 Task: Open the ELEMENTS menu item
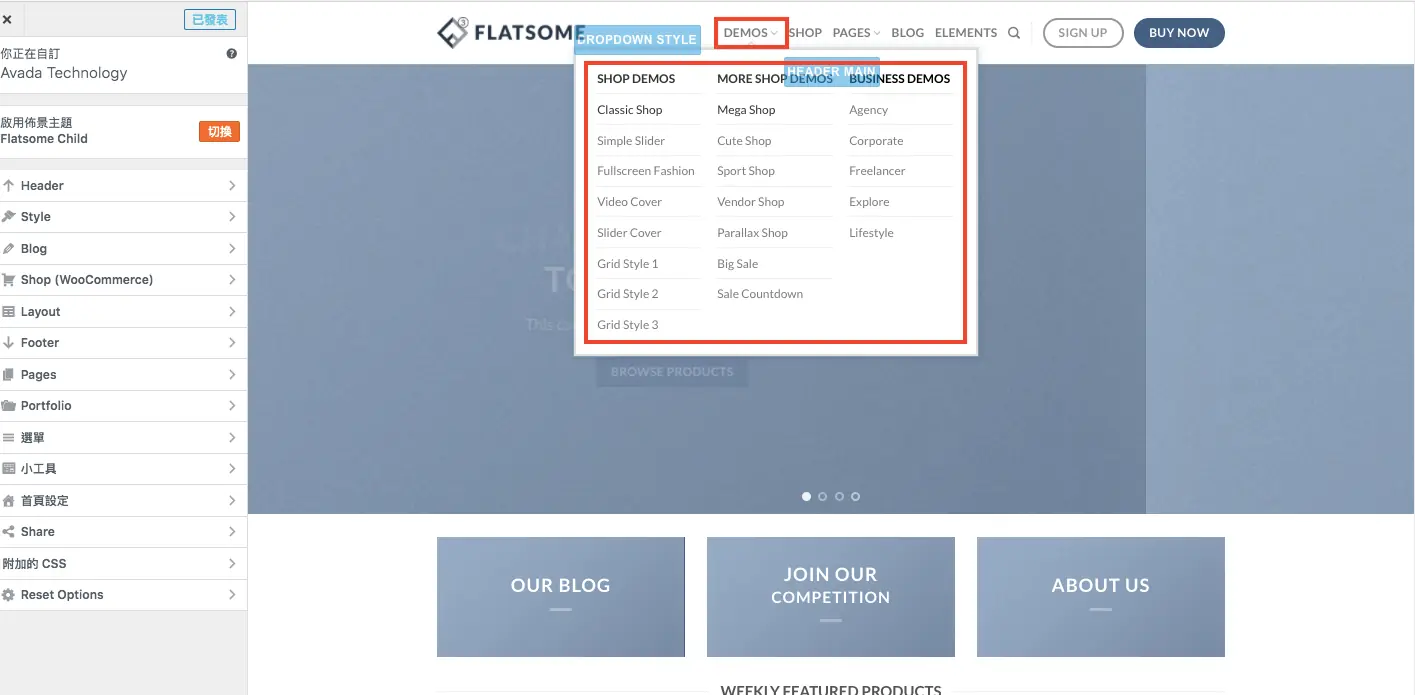(x=966, y=33)
